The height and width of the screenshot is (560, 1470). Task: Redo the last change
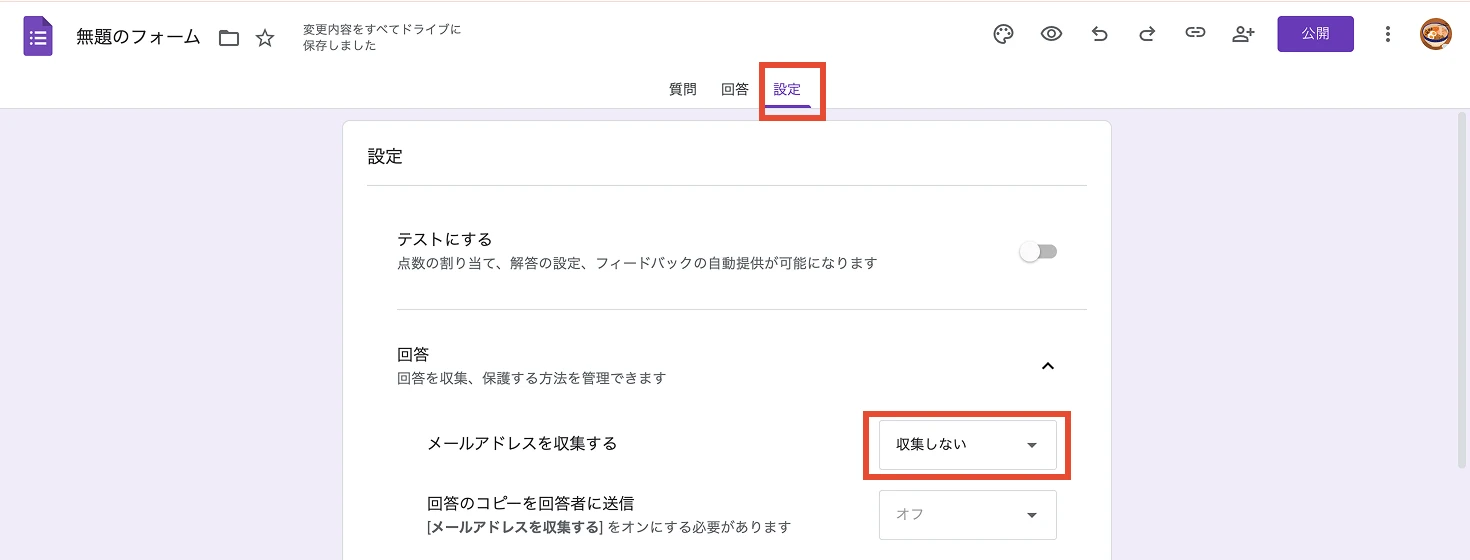click(1147, 34)
